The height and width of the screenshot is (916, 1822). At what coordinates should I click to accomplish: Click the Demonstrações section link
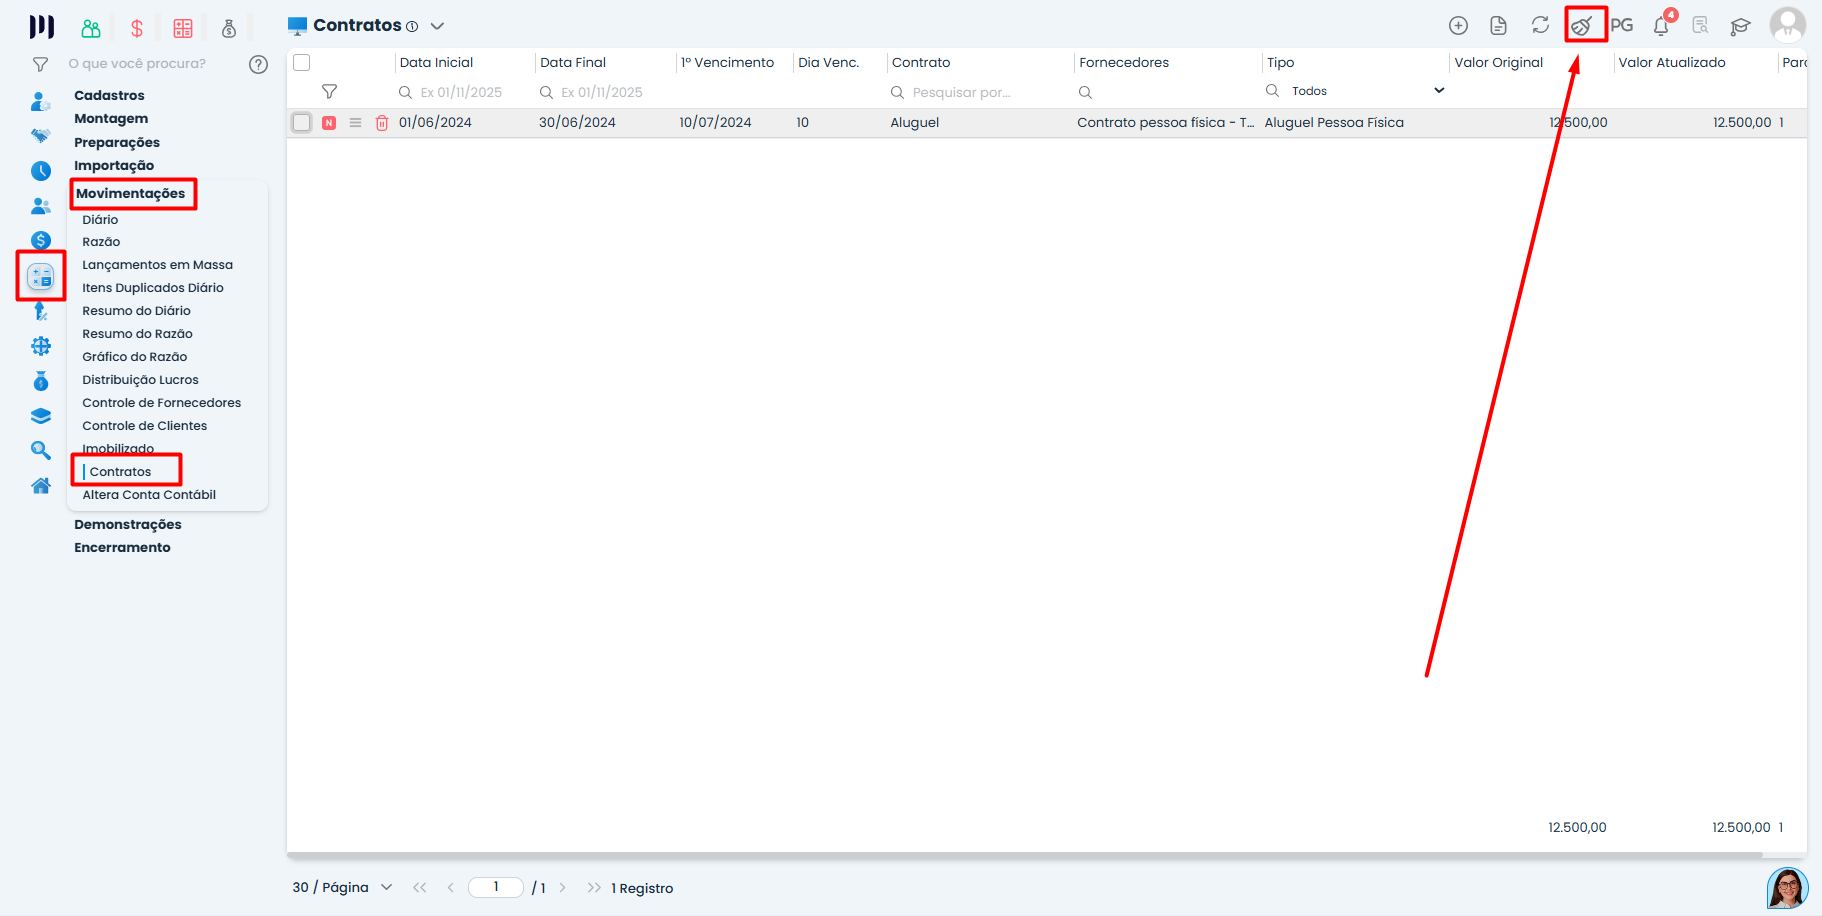[x=128, y=525]
